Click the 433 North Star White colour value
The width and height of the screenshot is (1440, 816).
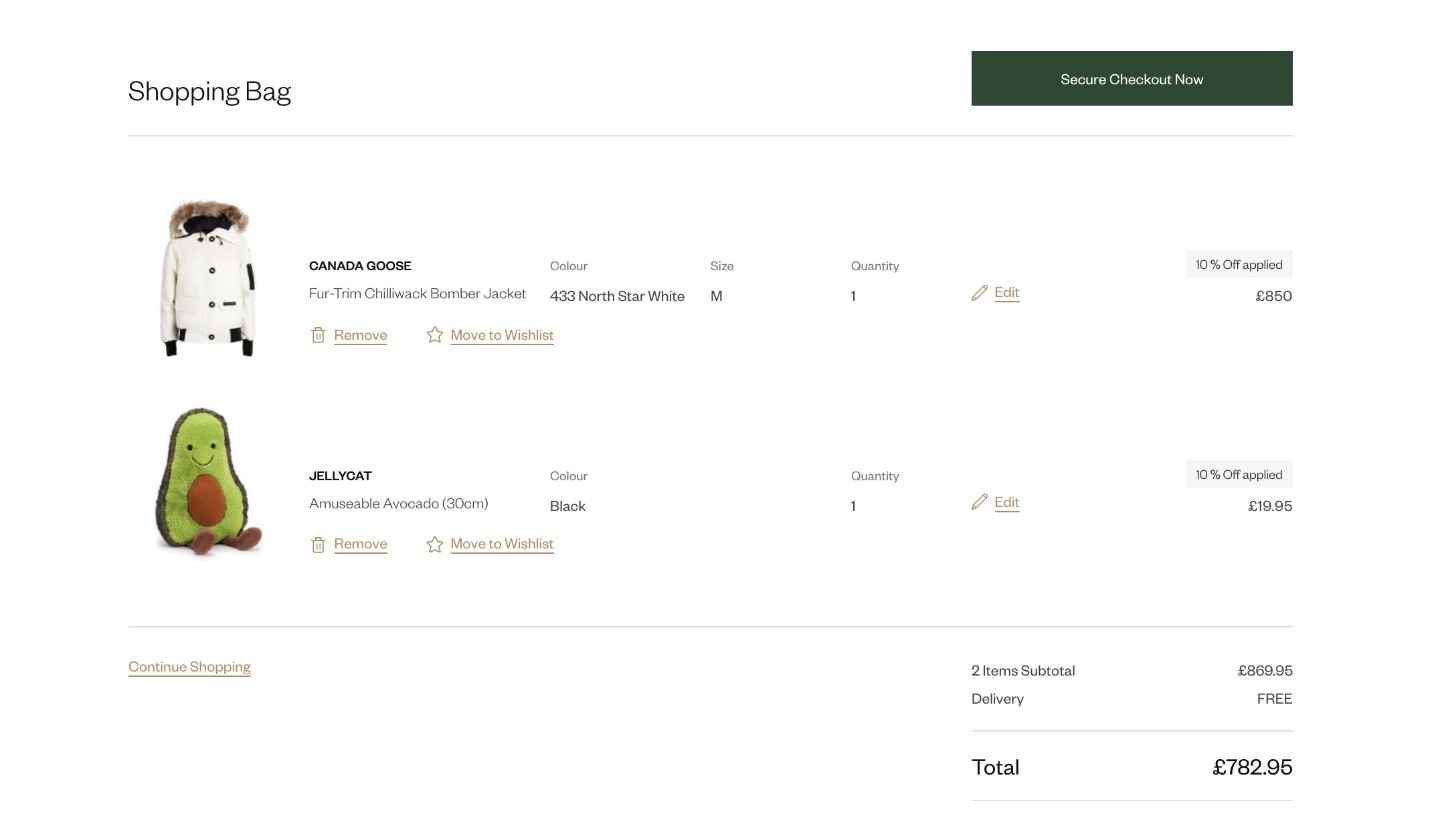[617, 296]
